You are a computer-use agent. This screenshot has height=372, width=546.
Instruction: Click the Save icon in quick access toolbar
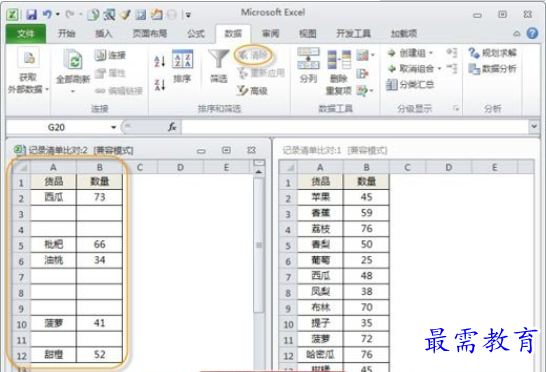tap(32, 14)
